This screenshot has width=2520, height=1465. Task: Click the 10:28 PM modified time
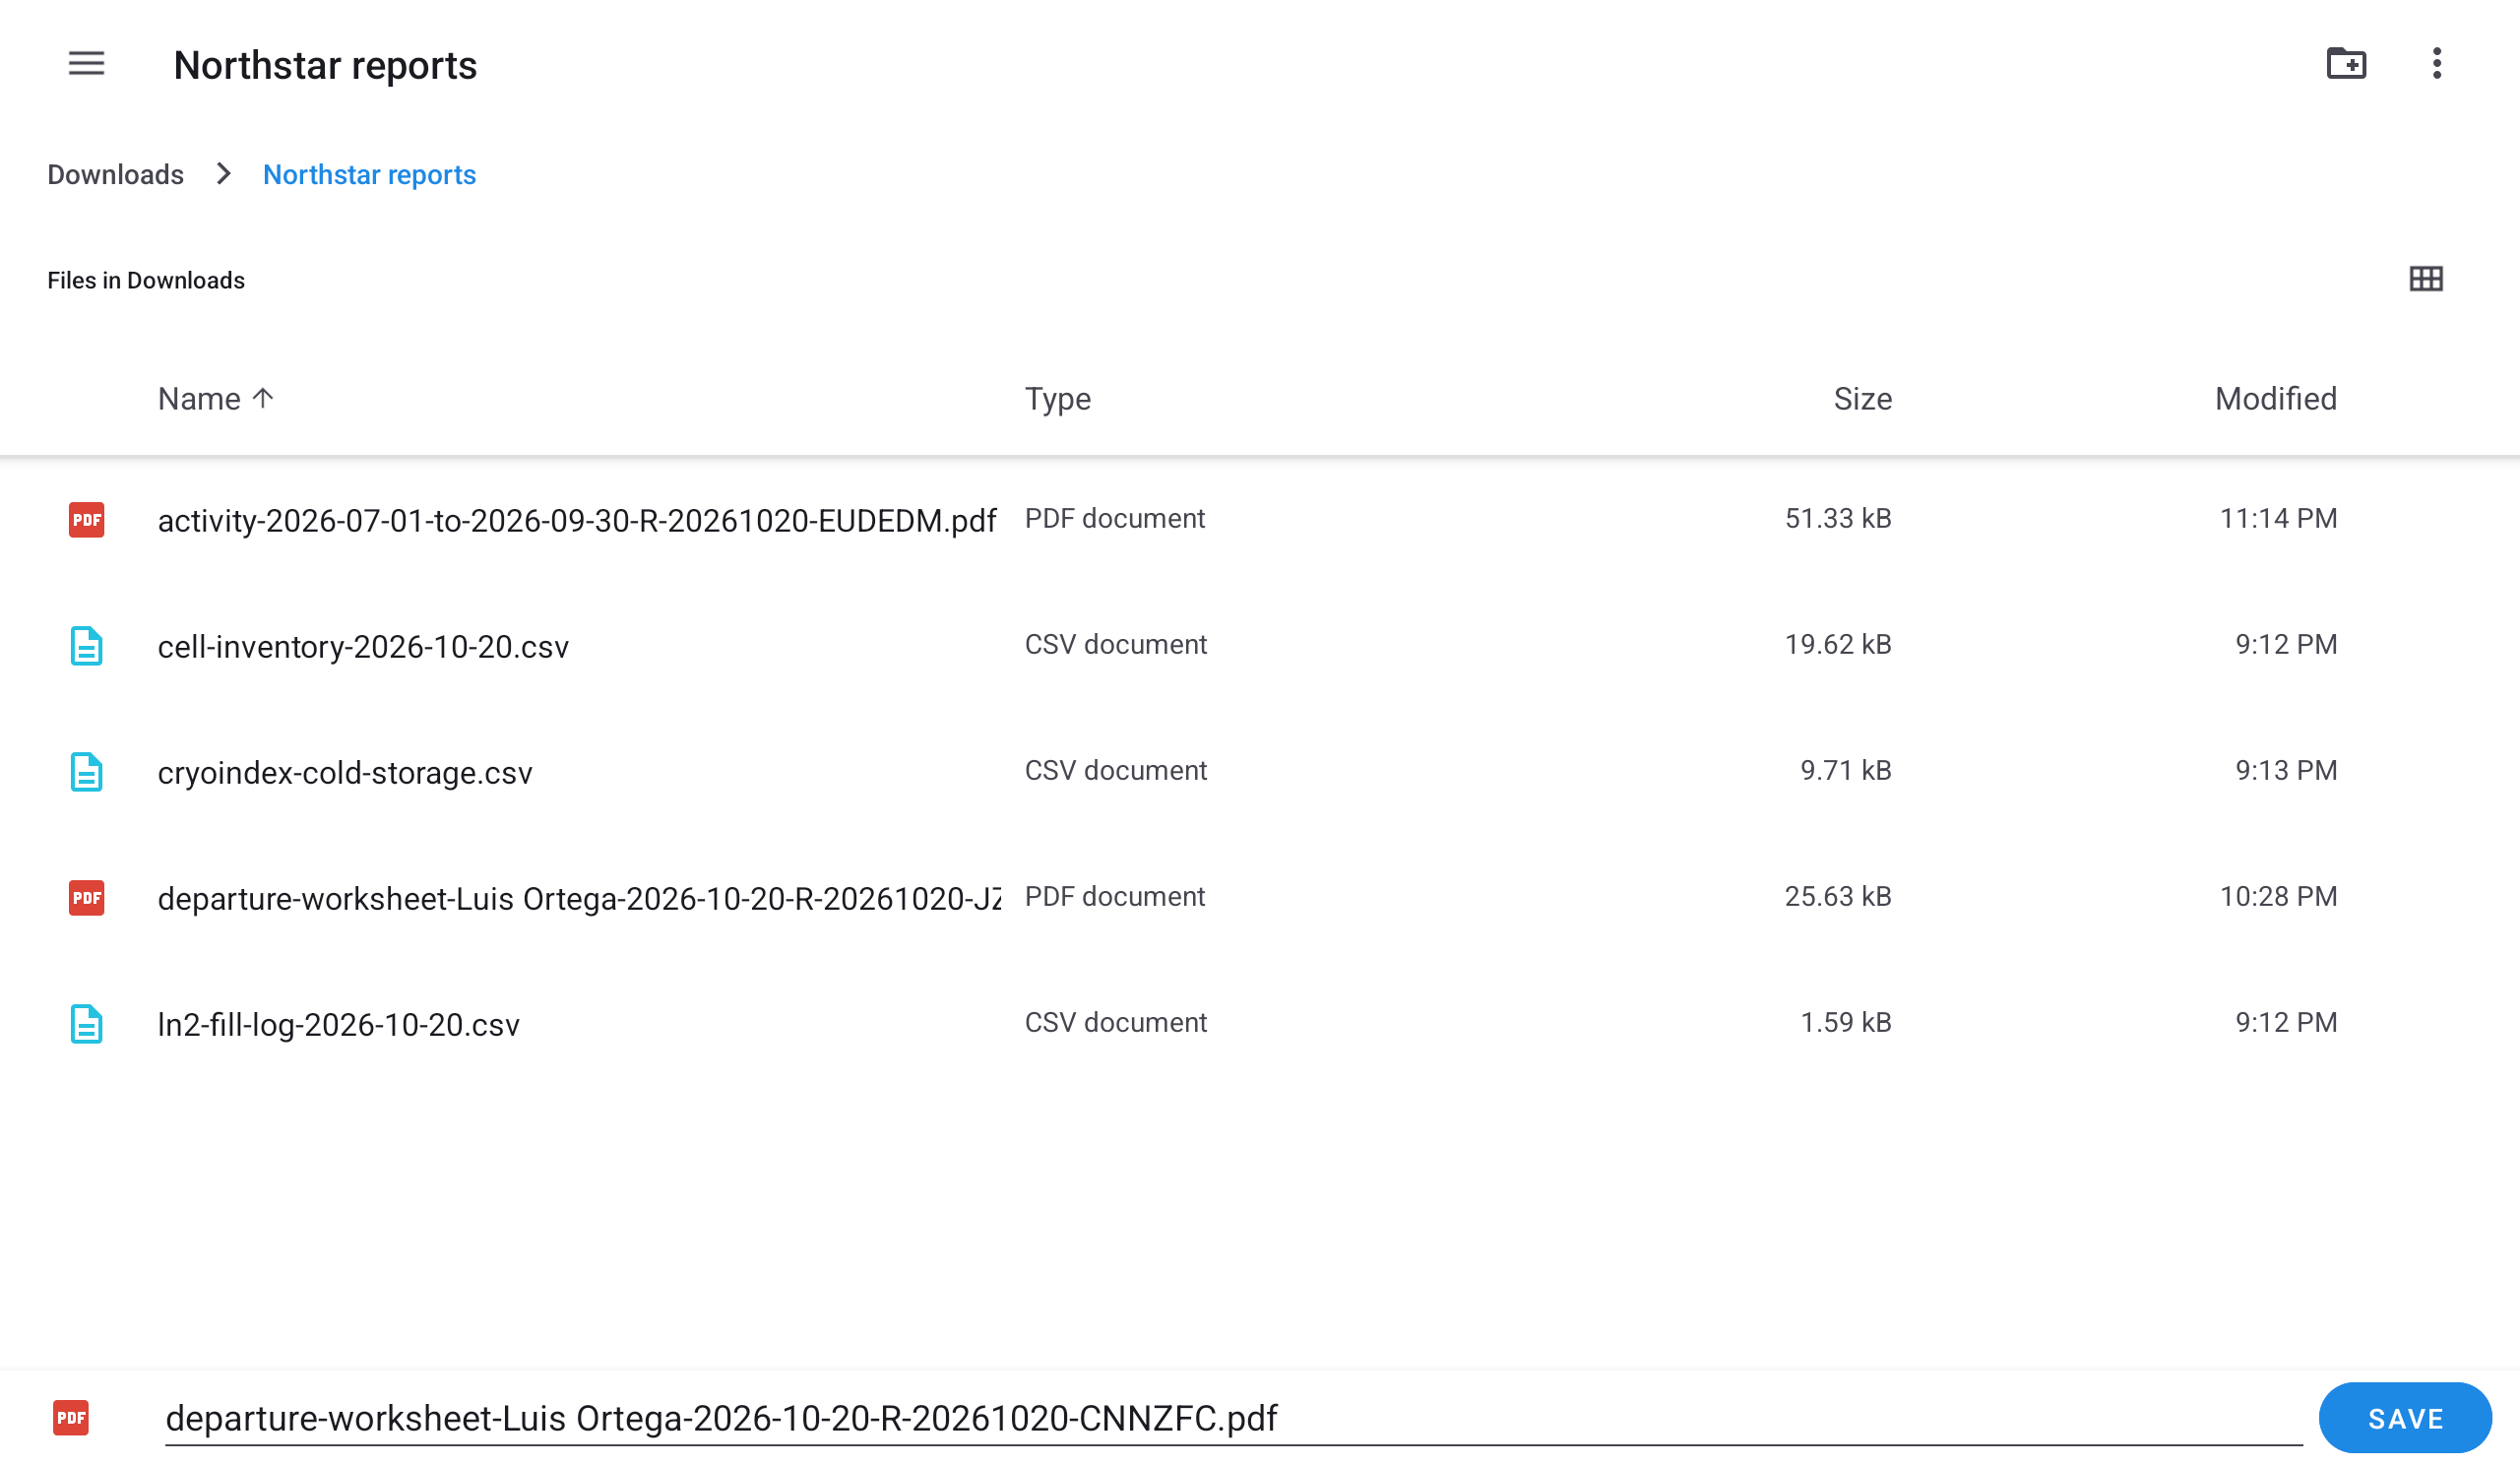(x=2278, y=897)
